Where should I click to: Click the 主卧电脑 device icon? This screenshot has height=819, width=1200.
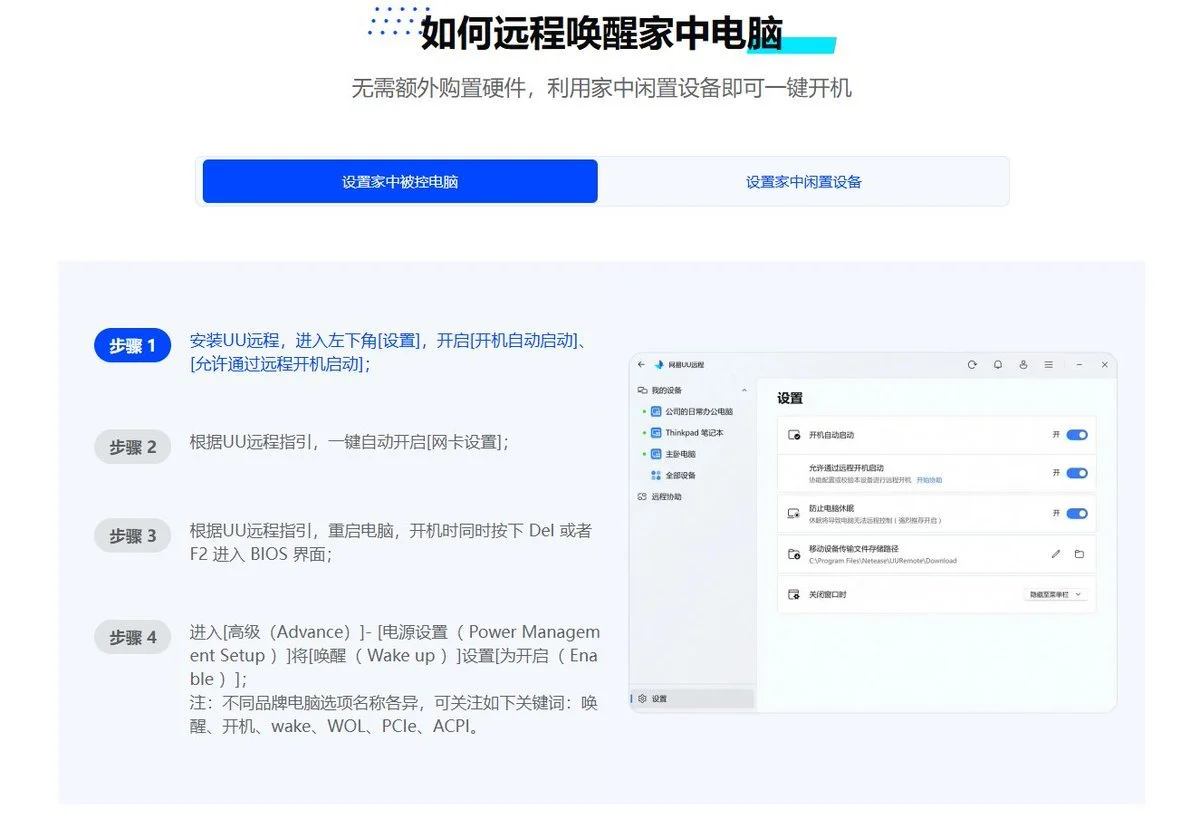coord(656,454)
